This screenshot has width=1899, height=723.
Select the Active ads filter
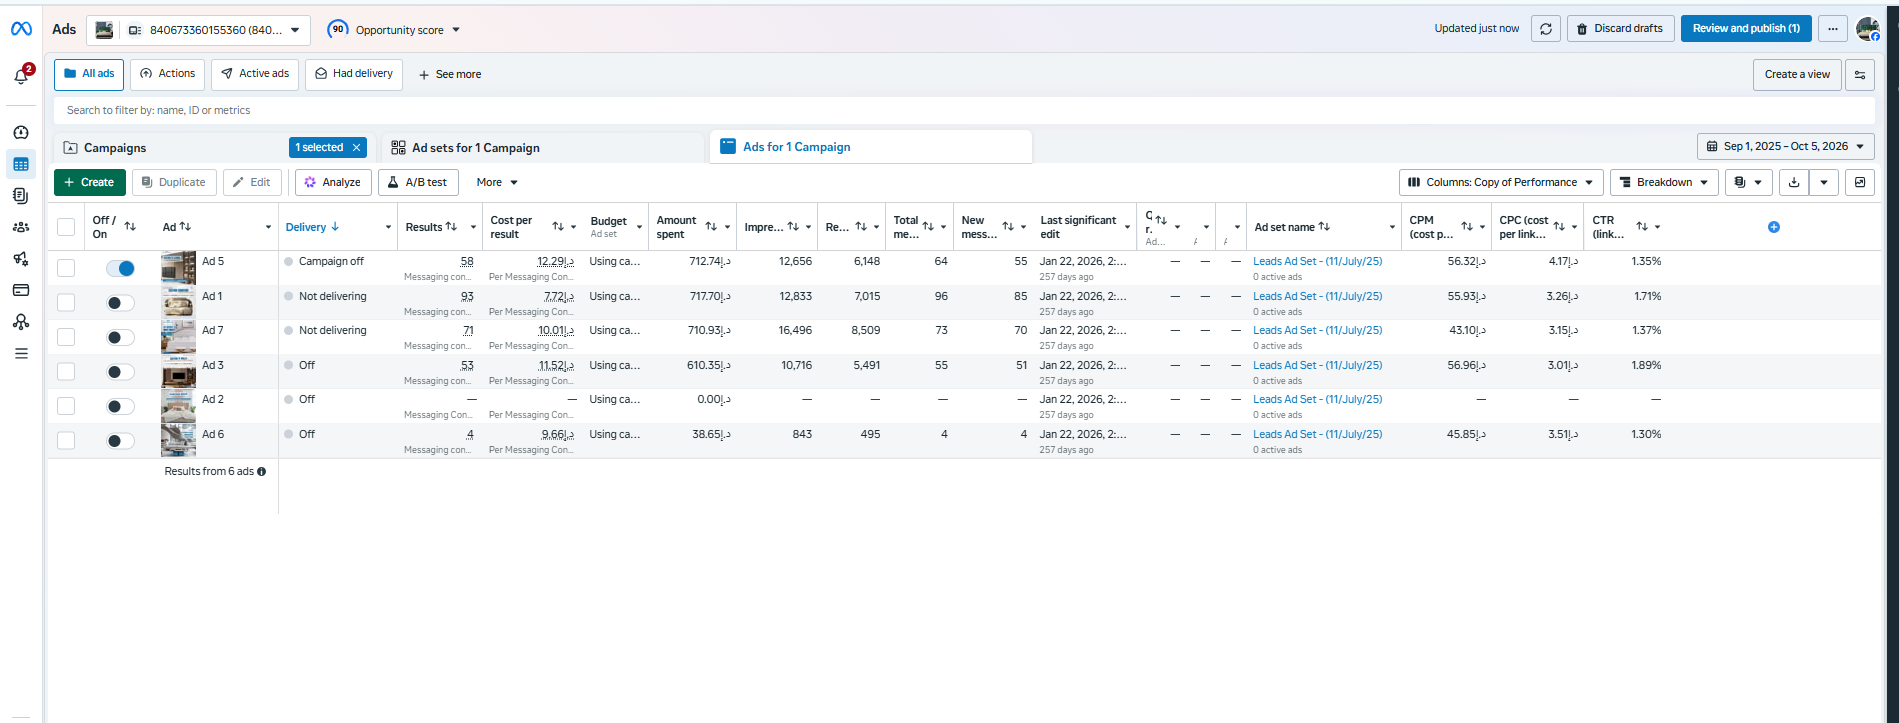point(255,74)
